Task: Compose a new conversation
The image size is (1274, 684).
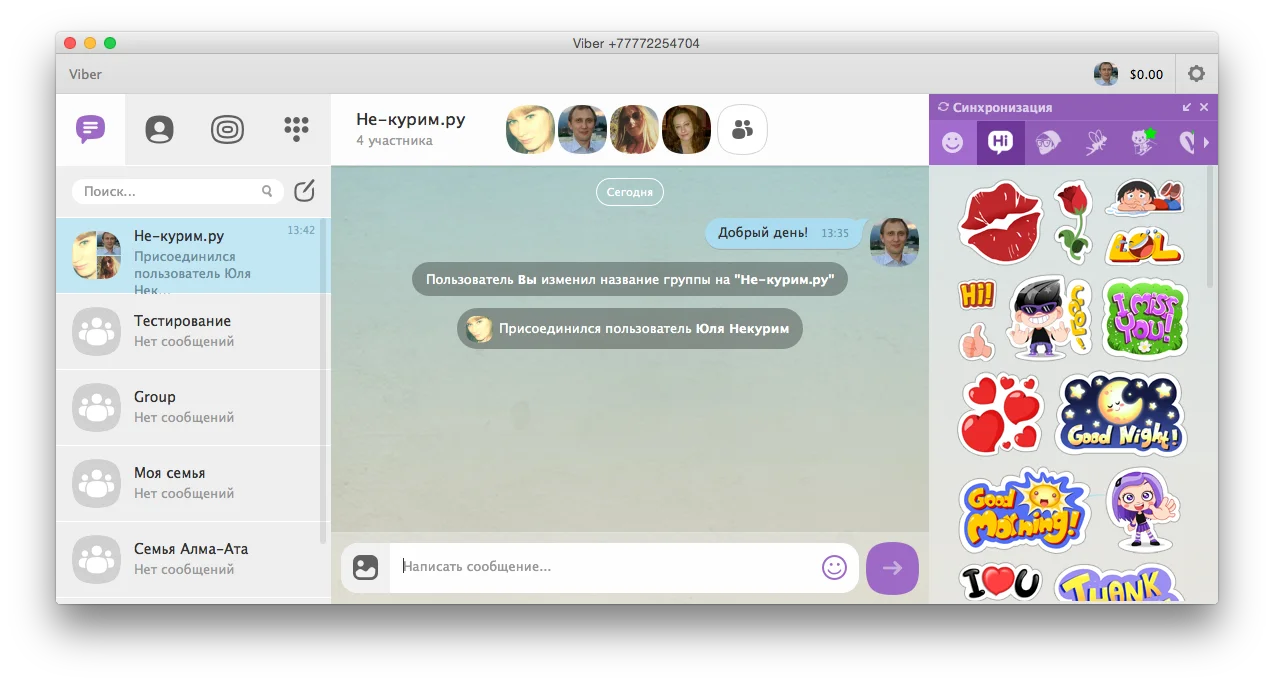Action: pos(305,190)
